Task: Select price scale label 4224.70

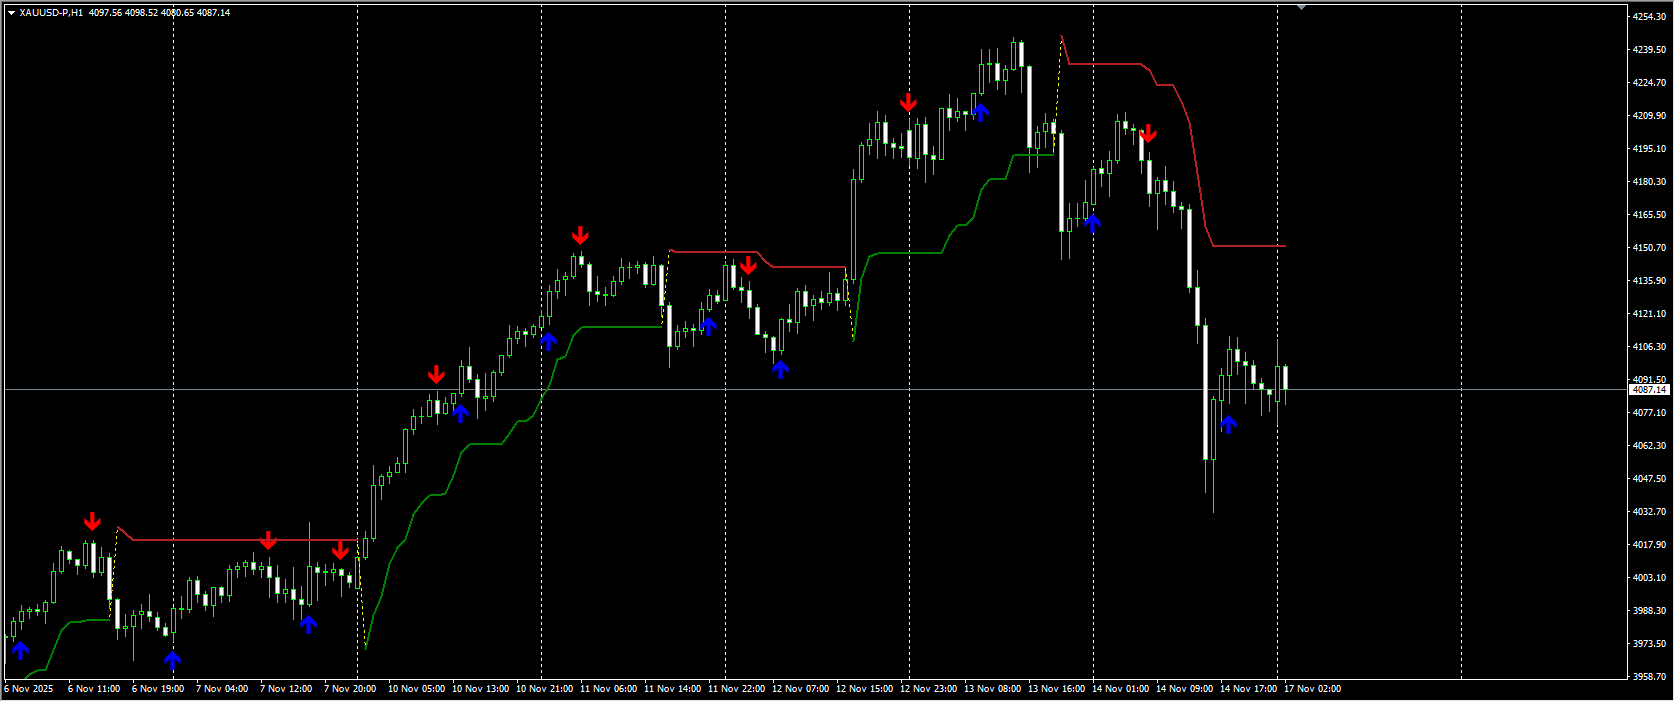Action: tap(1650, 83)
